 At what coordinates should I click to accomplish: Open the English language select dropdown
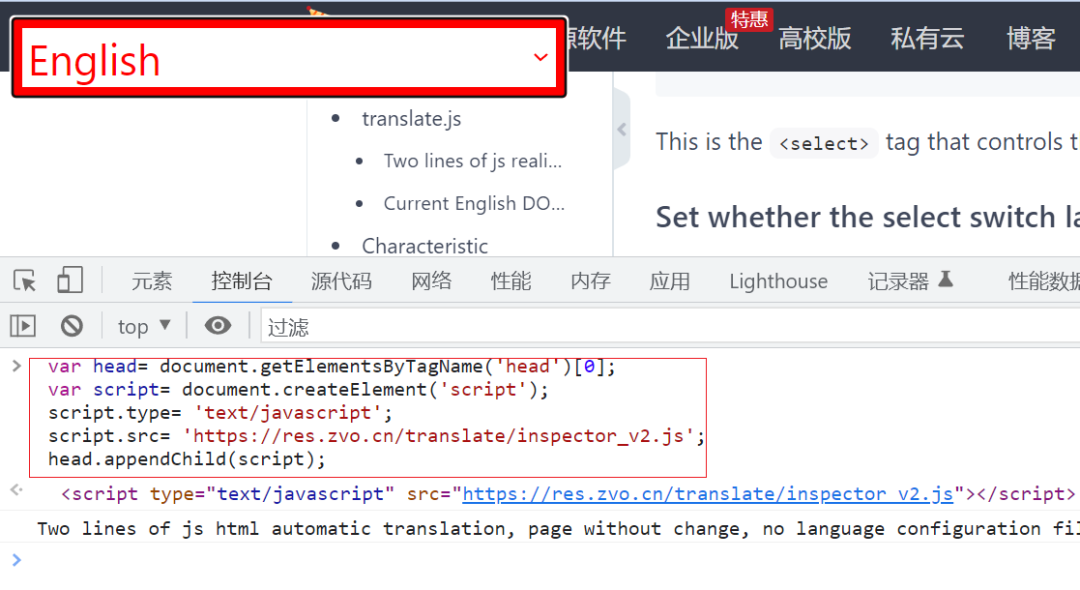pos(289,58)
